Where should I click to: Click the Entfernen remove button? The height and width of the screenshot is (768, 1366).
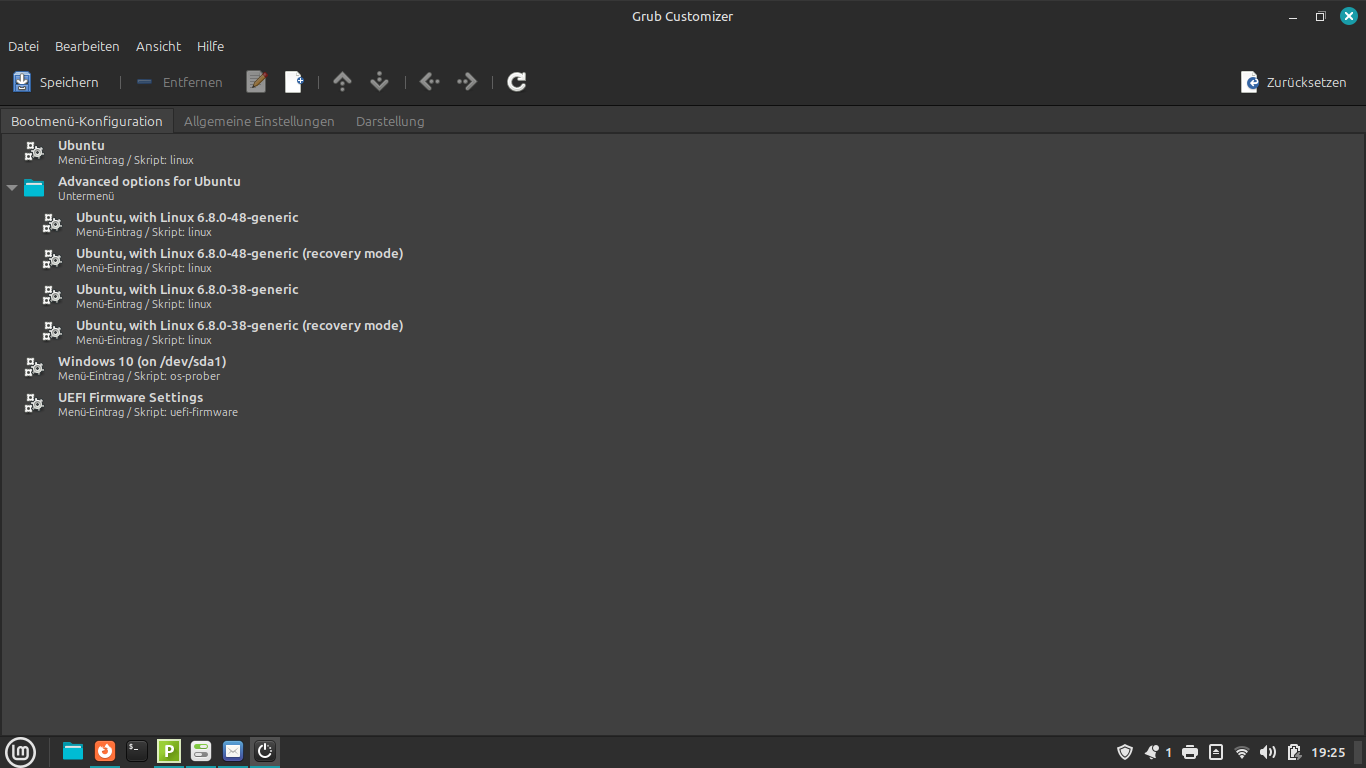pyautogui.click(x=180, y=82)
